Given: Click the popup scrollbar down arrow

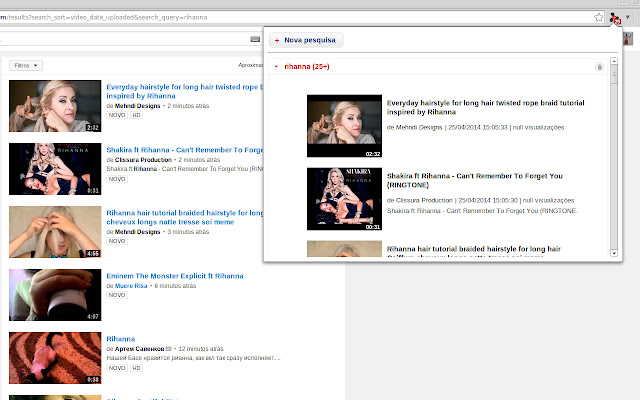Looking at the screenshot, I should coord(614,253).
